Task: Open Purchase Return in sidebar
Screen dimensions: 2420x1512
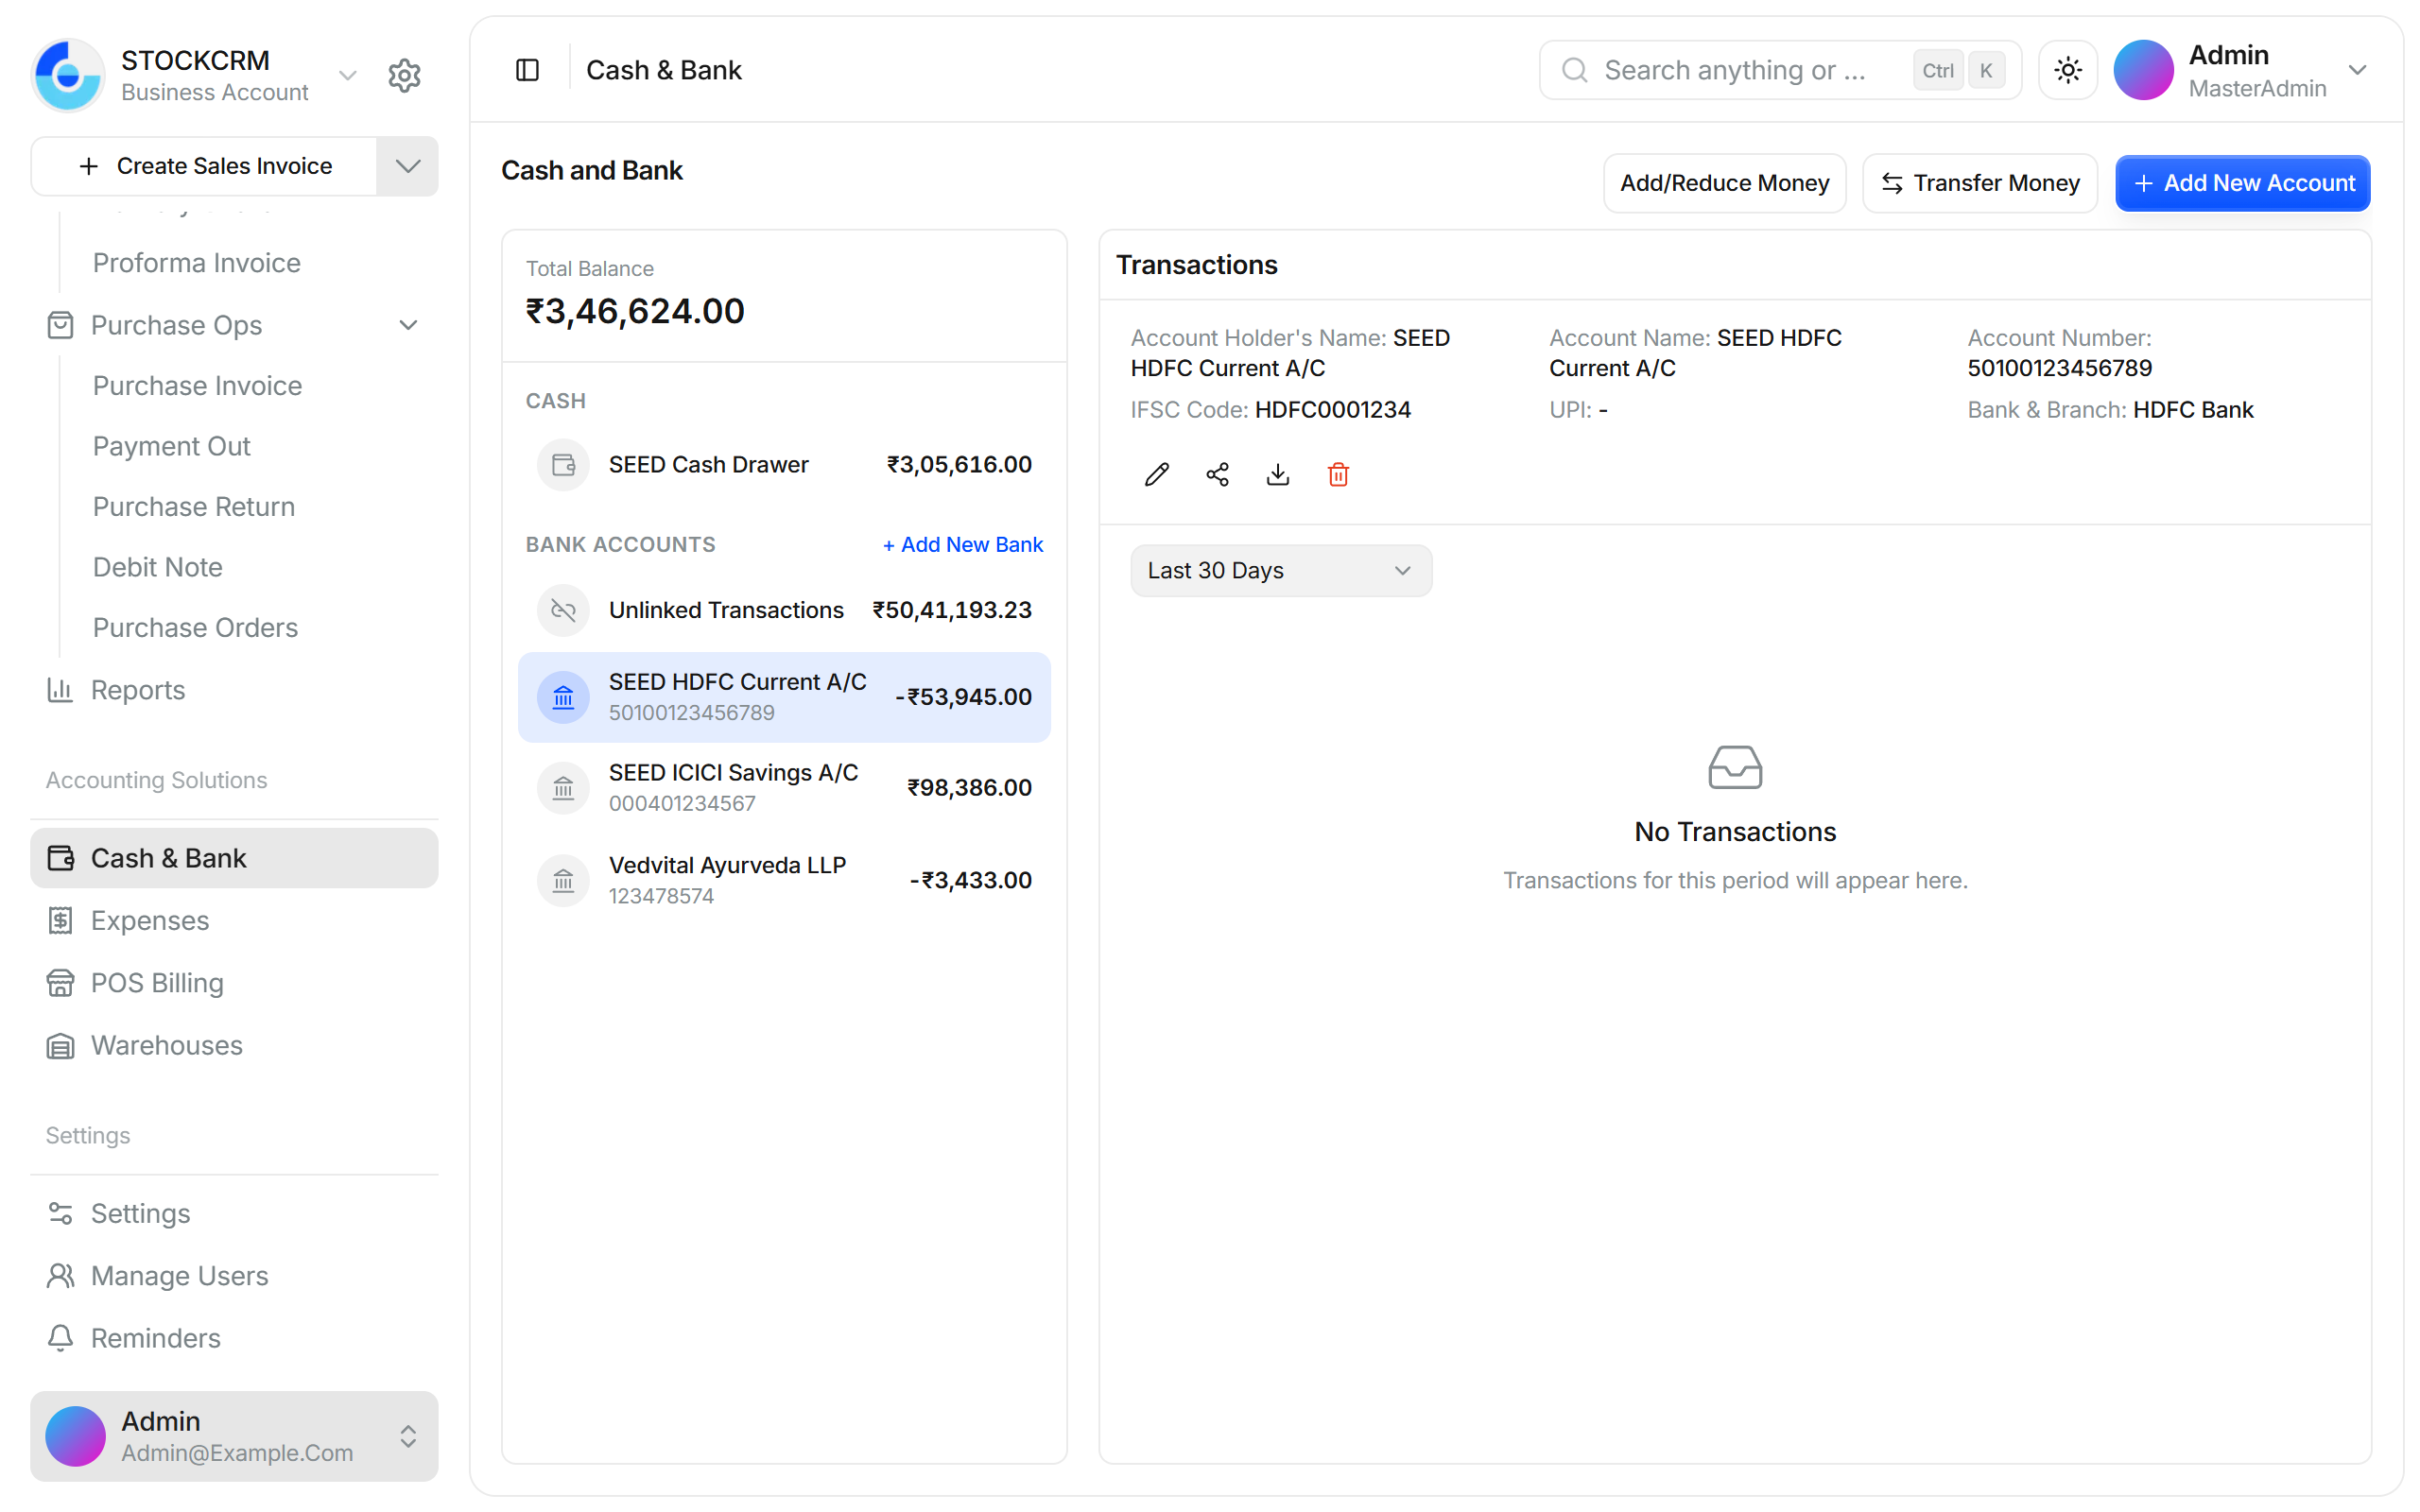Action: coord(193,507)
